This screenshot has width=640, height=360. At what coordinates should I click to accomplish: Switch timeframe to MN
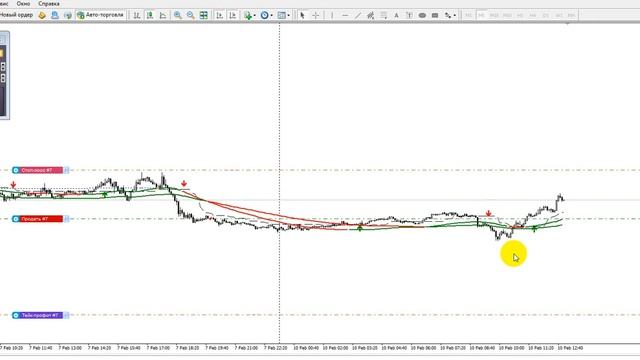point(572,15)
